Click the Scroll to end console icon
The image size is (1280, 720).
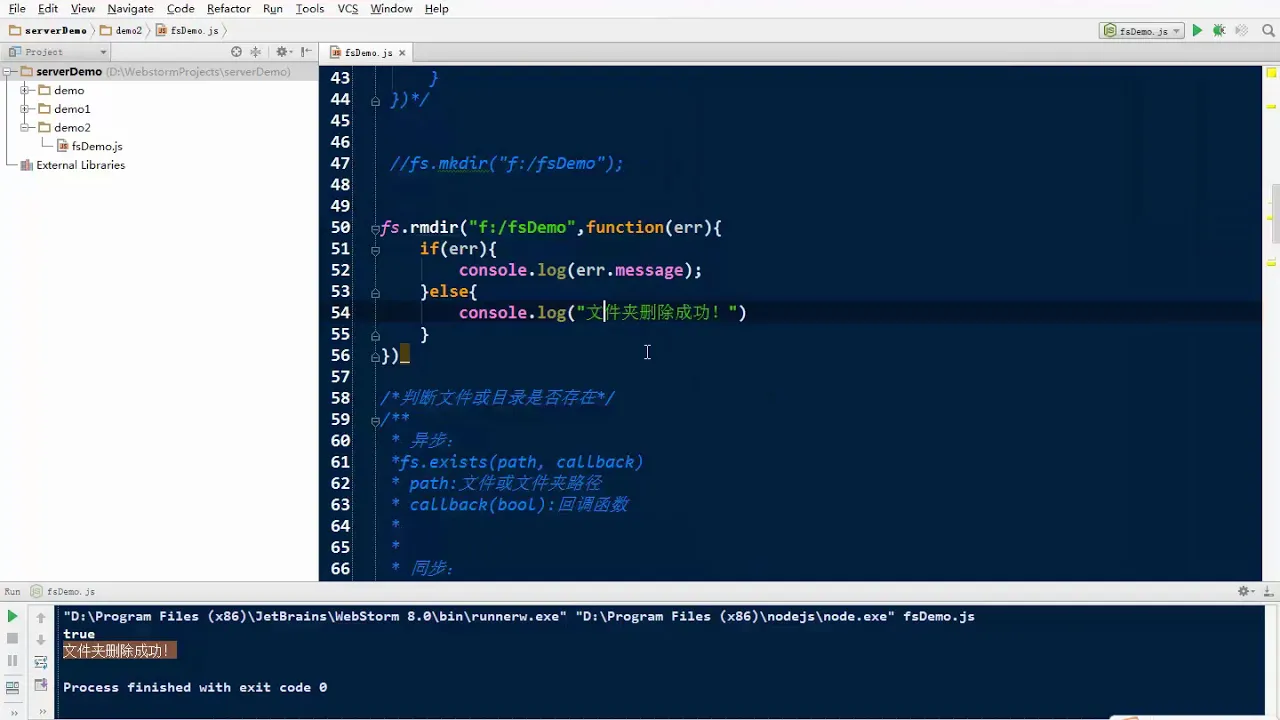[x=41, y=685]
